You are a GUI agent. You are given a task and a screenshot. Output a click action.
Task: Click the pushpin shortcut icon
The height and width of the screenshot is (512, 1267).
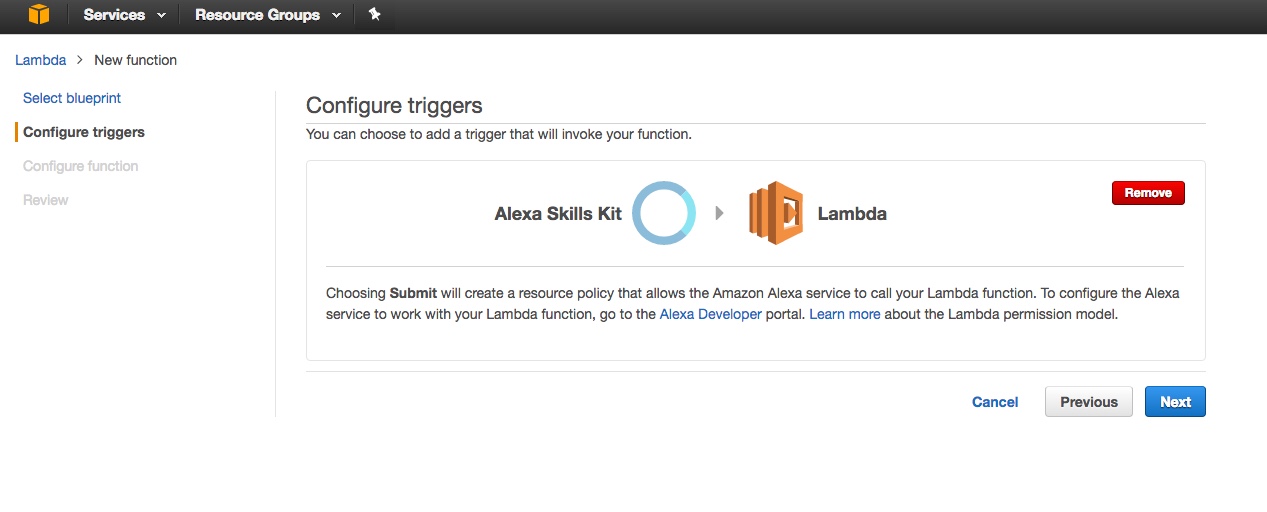pyautogui.click(x=374, y=15)
